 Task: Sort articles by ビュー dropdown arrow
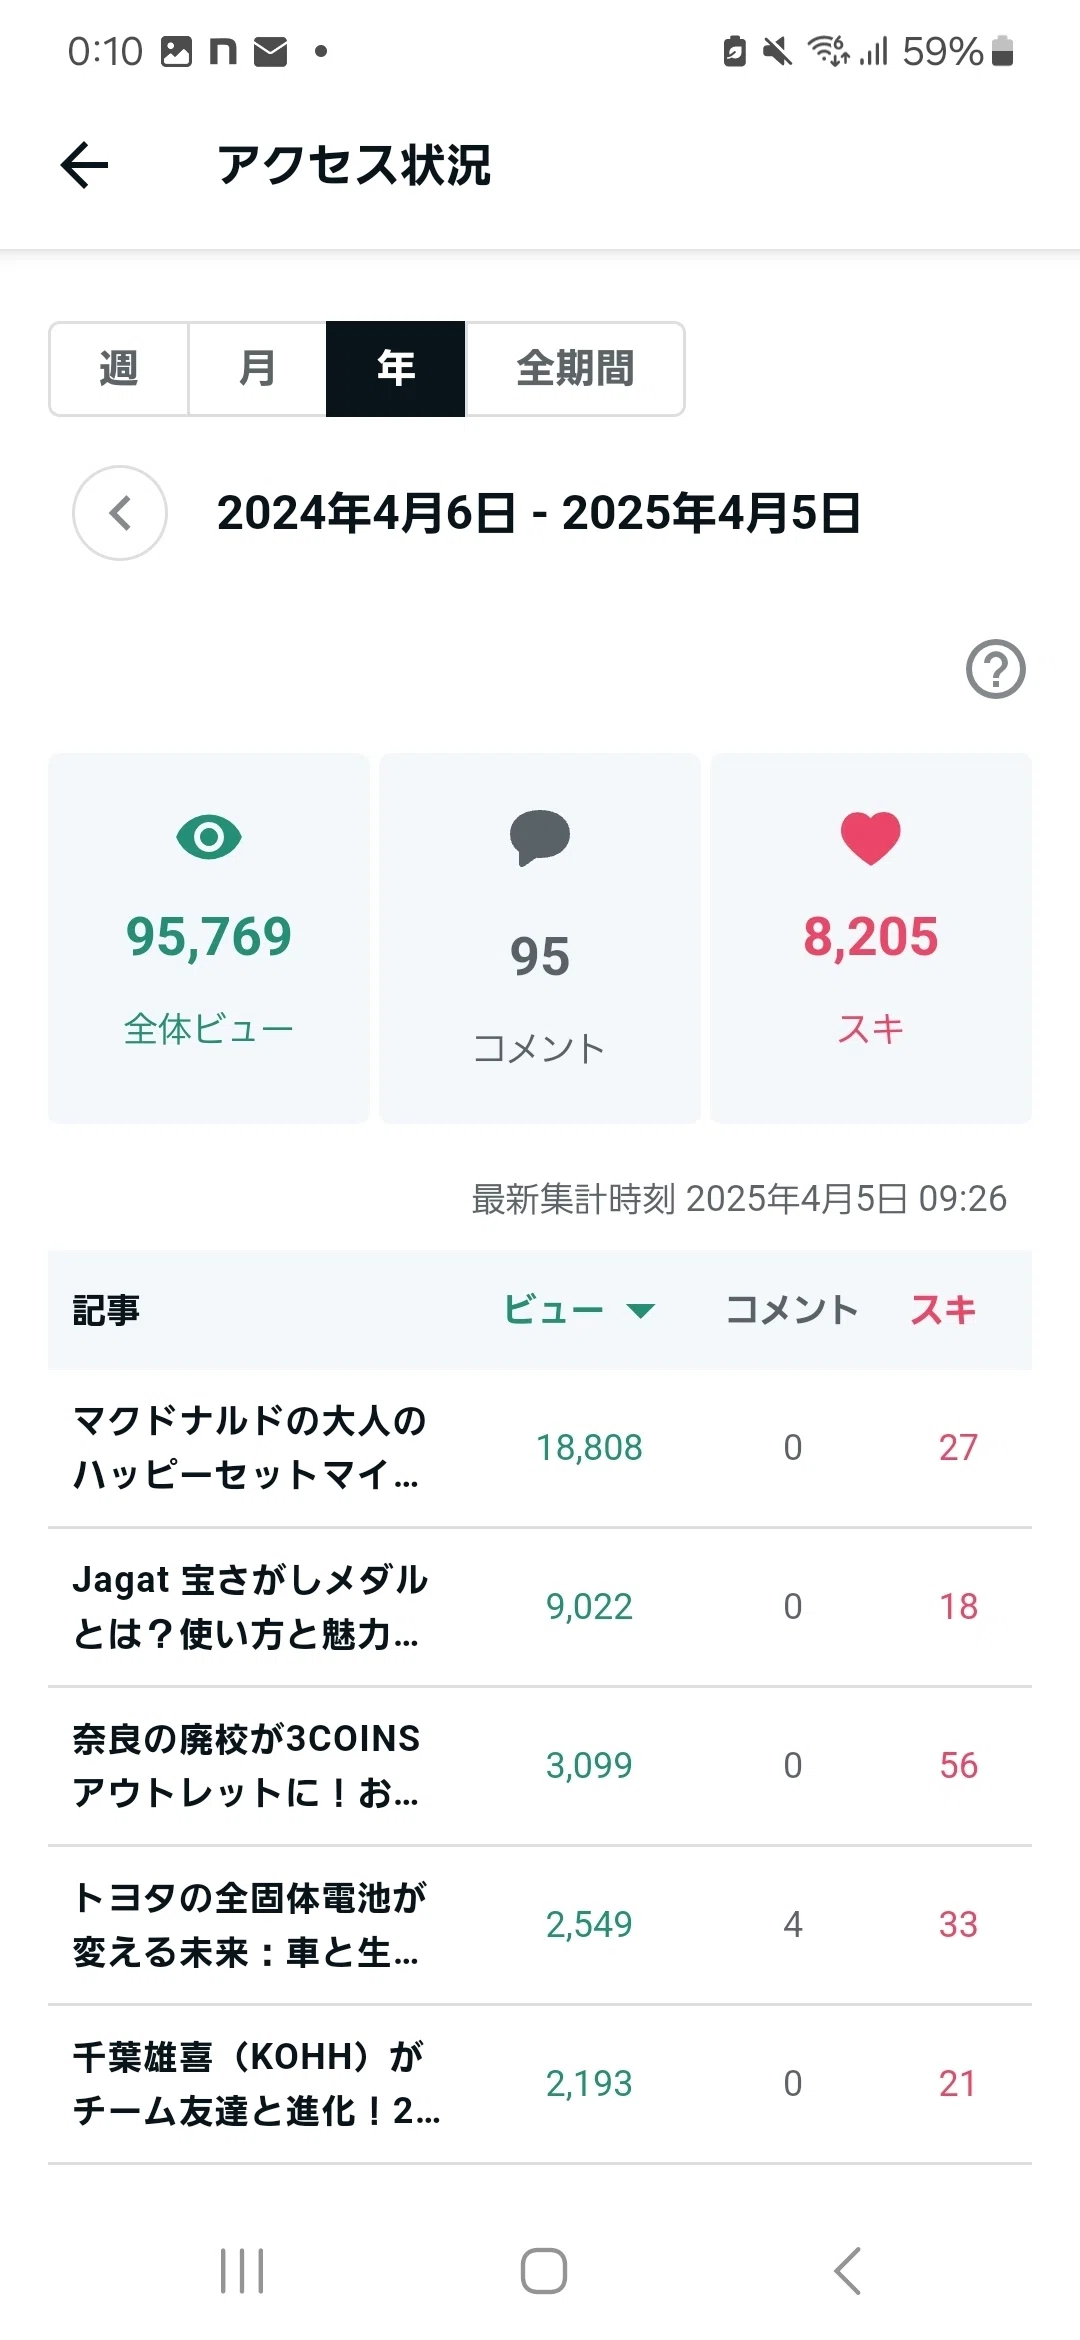point(640,1310)
